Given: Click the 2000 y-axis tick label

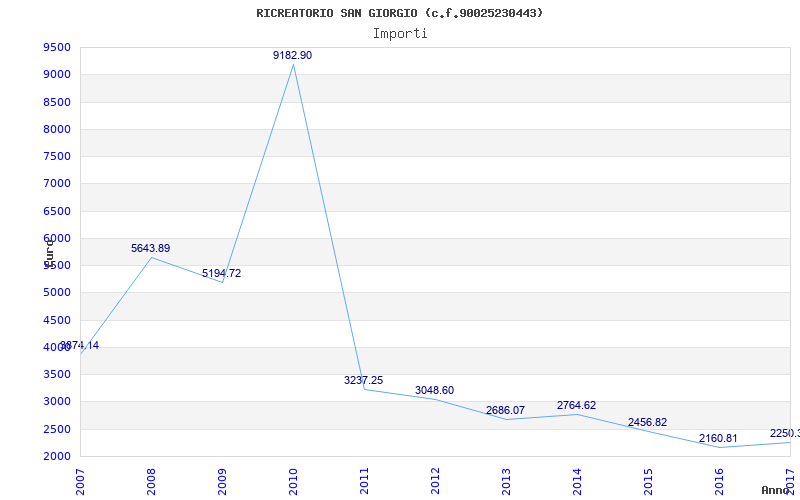Looking at the screenshot, I should [57, 456].
